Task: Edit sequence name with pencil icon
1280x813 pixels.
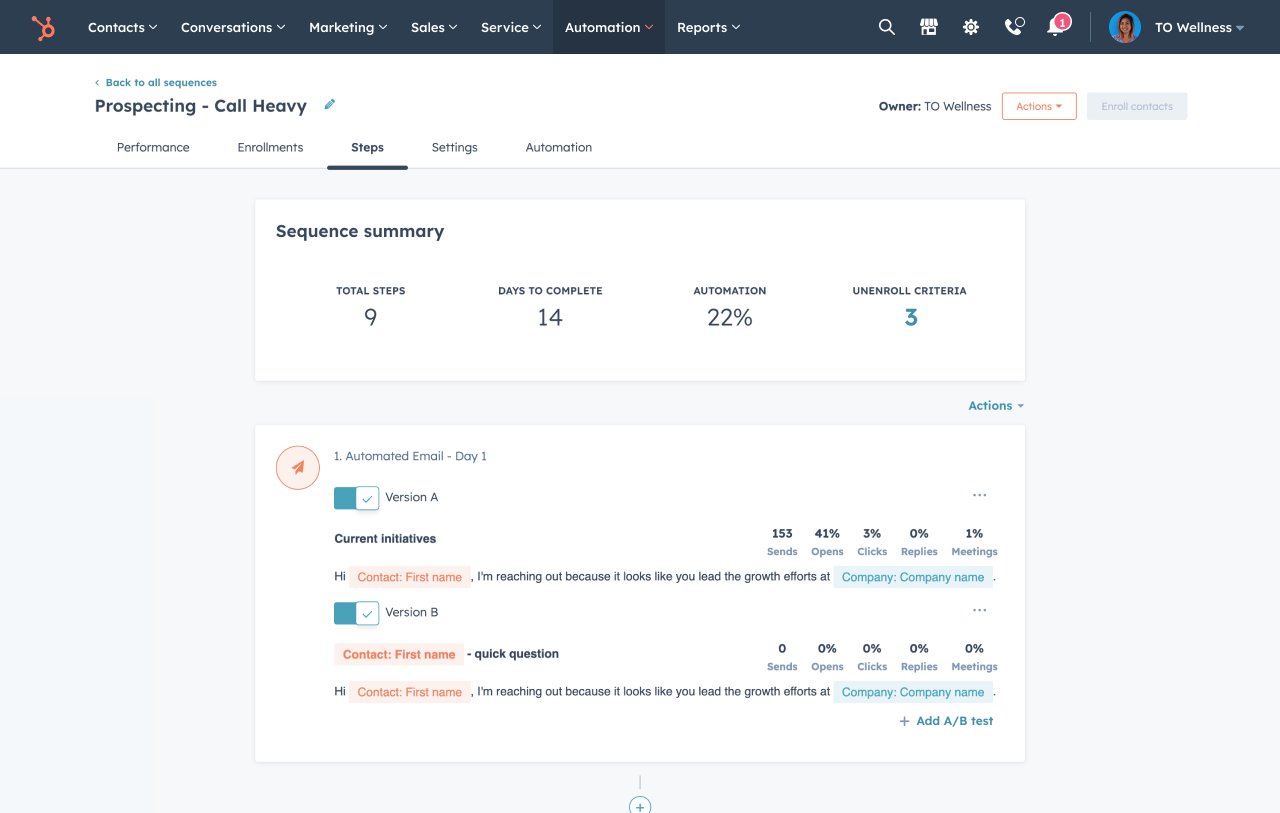Action: (x=330, y=105)
